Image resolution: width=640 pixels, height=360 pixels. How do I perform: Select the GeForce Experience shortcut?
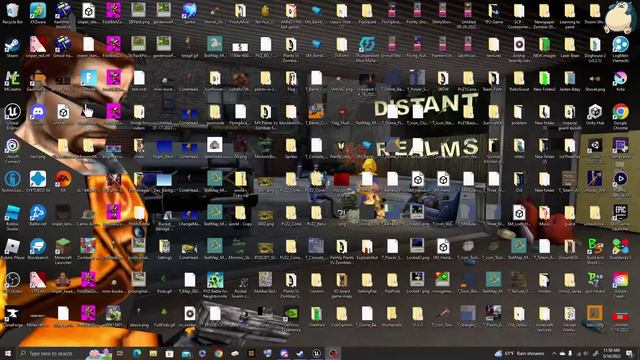pos(291,318)
